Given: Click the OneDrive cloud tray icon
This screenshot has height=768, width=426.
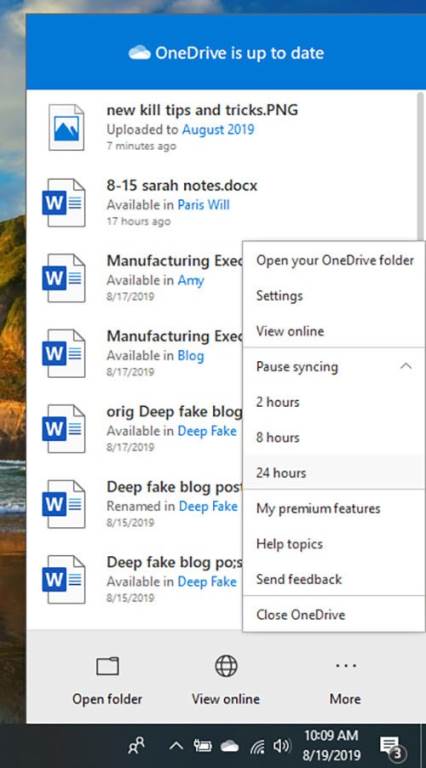Looking at the screenshot, I should (x=229, y=746).
